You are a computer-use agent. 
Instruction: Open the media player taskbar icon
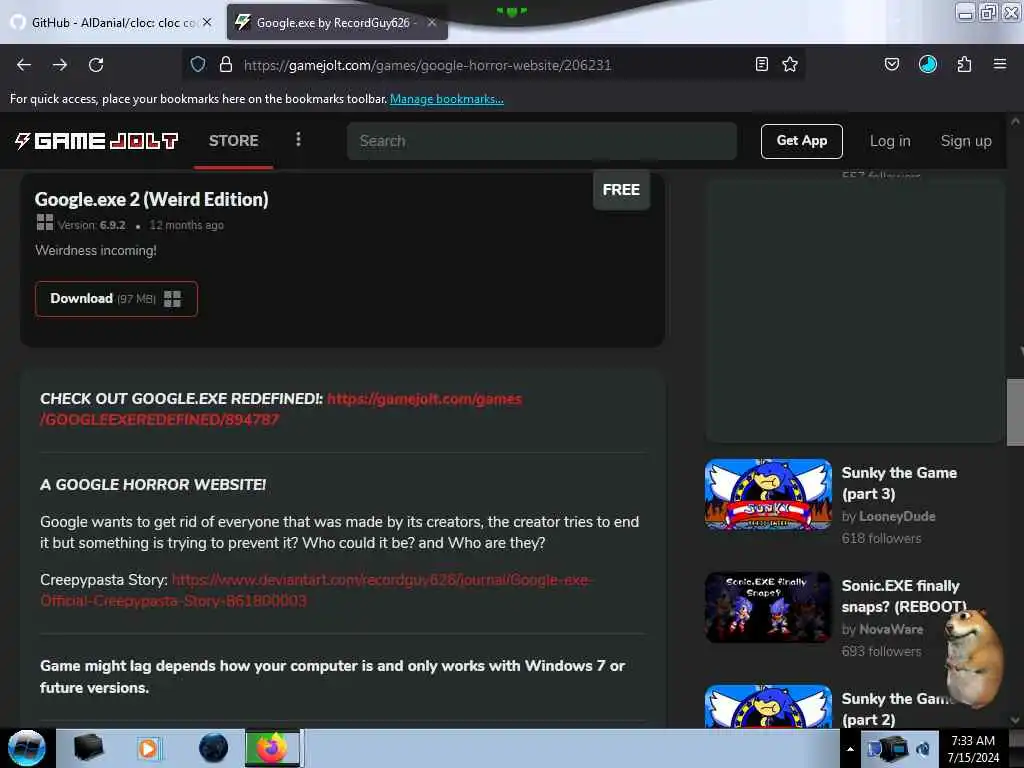[149, 748]
